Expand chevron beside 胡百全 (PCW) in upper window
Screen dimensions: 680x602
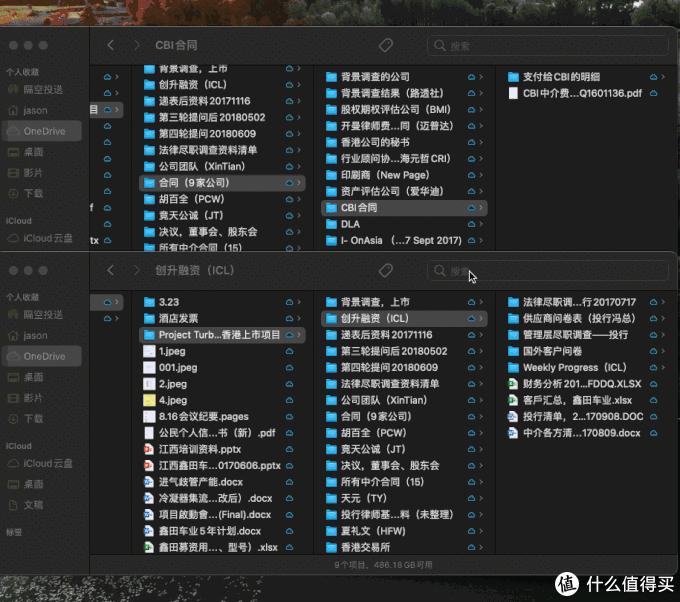(x=299, y=199)
